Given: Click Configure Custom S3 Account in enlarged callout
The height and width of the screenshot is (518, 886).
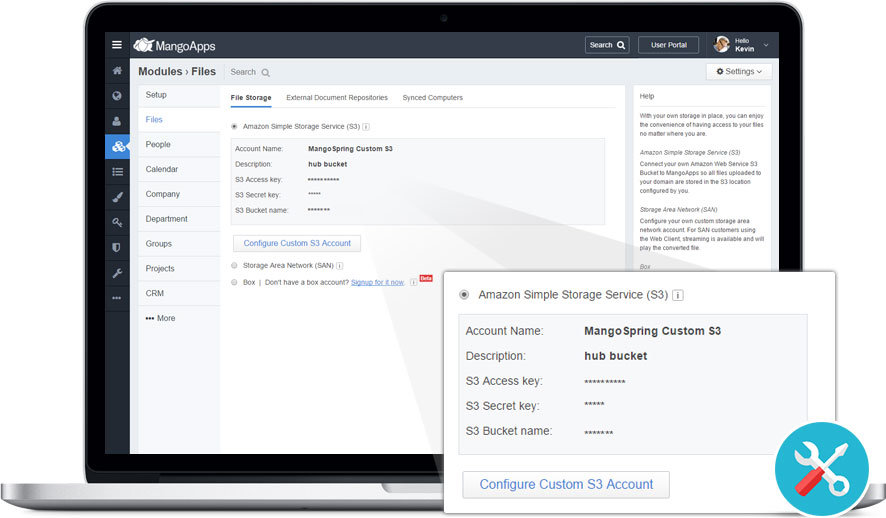Looking at the screenshot, I should 566,485.
